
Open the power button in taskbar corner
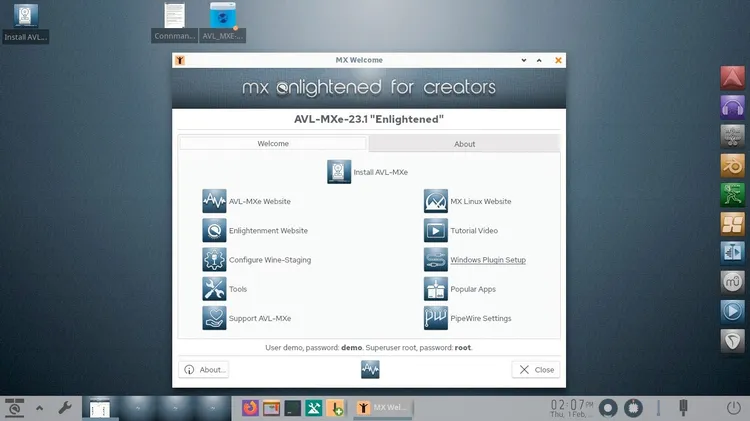(x=733, y=408)
